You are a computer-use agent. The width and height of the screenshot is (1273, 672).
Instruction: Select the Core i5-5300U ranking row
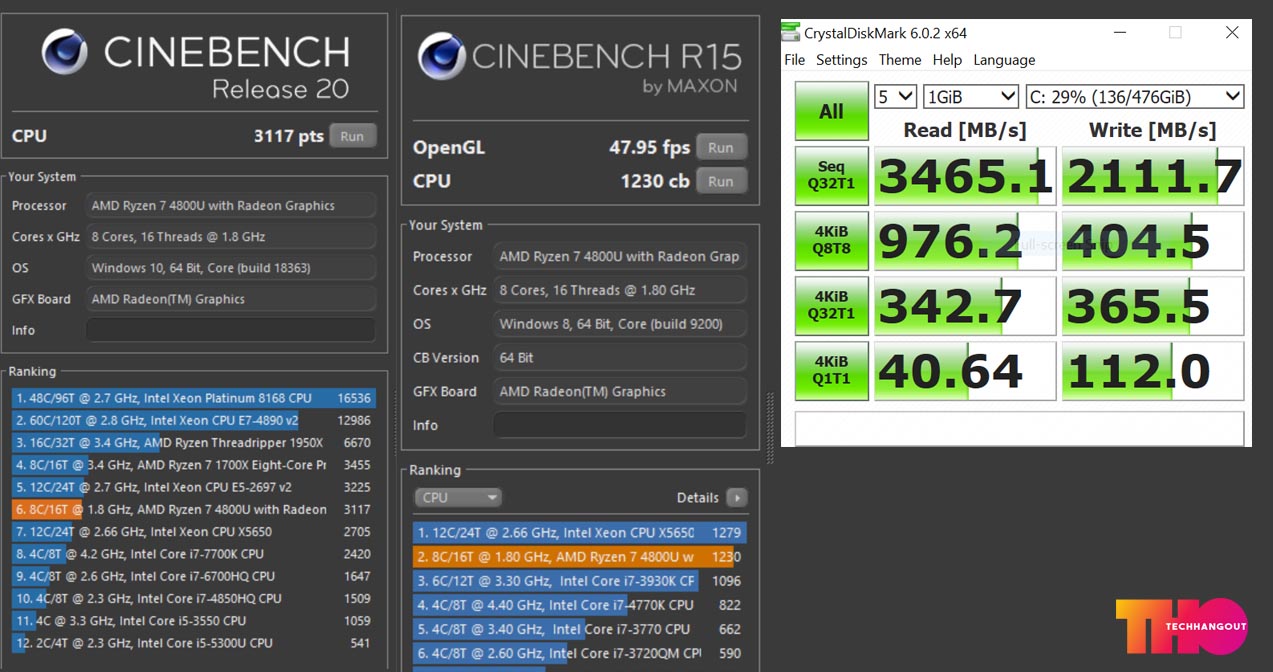click(194, 643)
